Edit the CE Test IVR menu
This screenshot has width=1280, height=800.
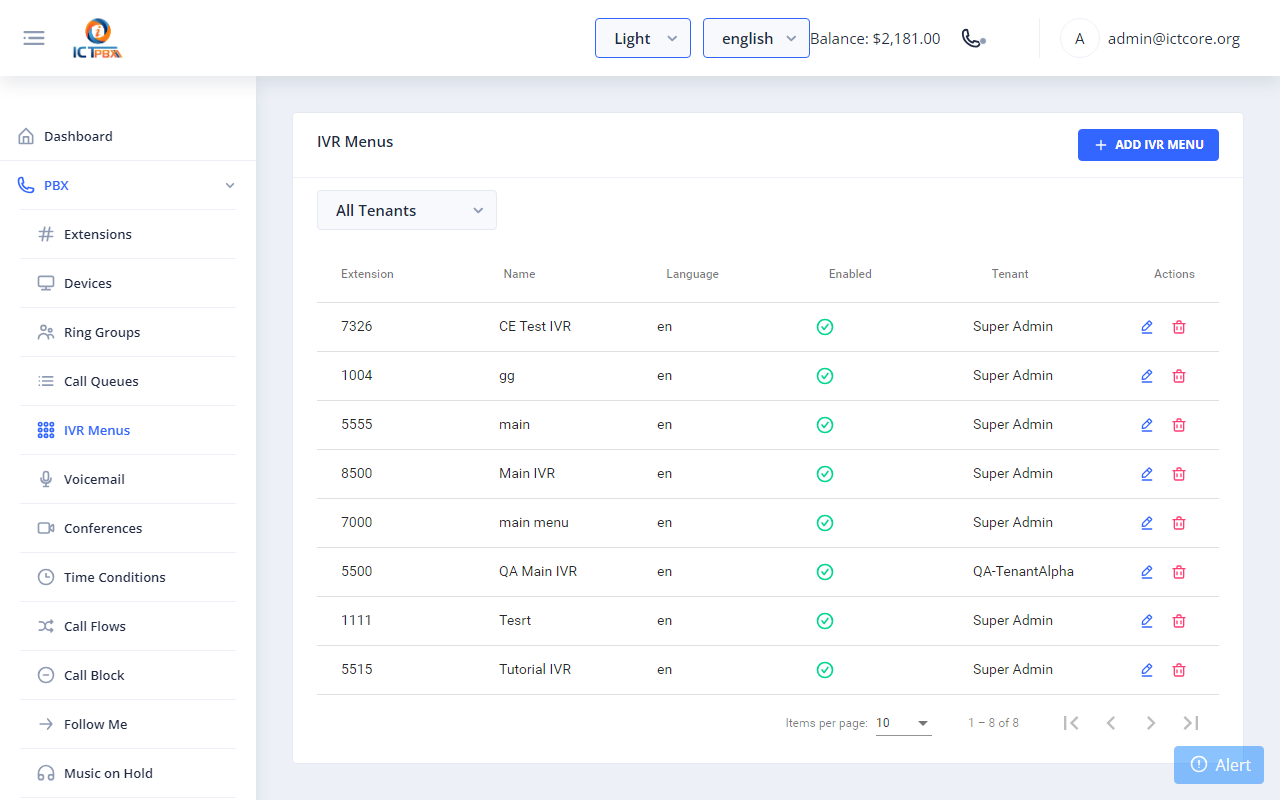(1147, 327)
